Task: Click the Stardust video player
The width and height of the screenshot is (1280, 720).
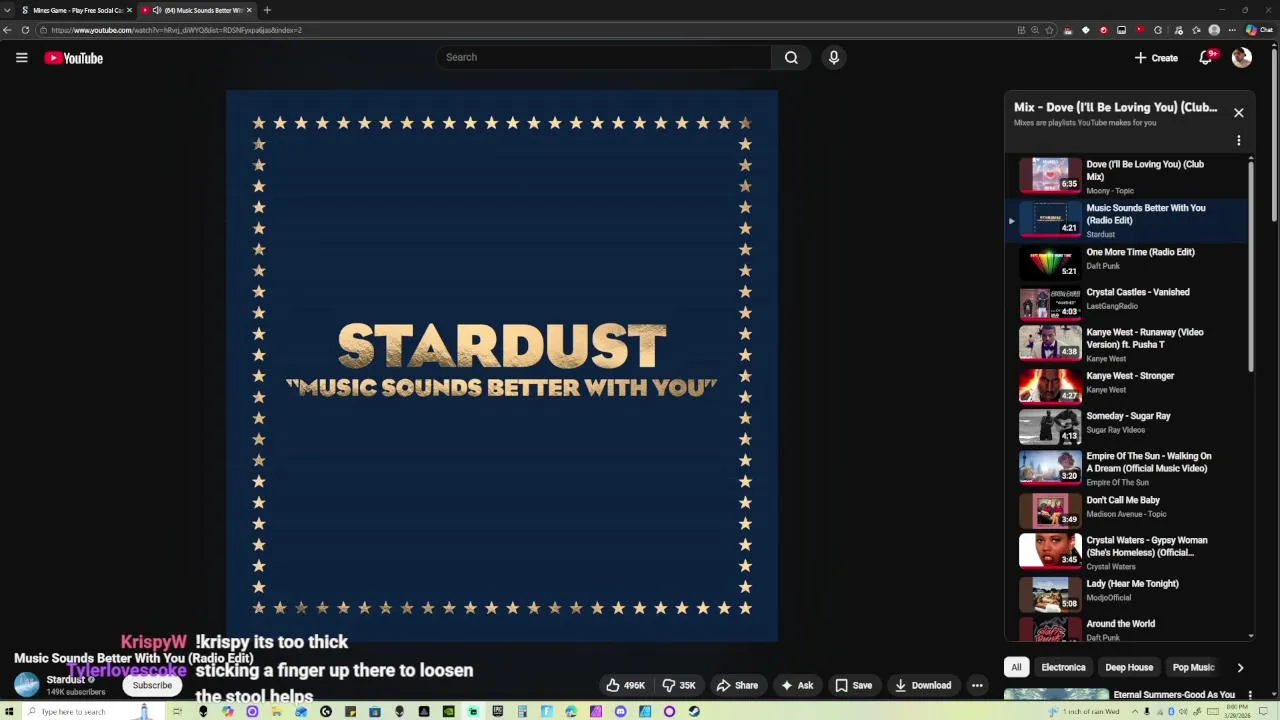Action: point(502,365)
